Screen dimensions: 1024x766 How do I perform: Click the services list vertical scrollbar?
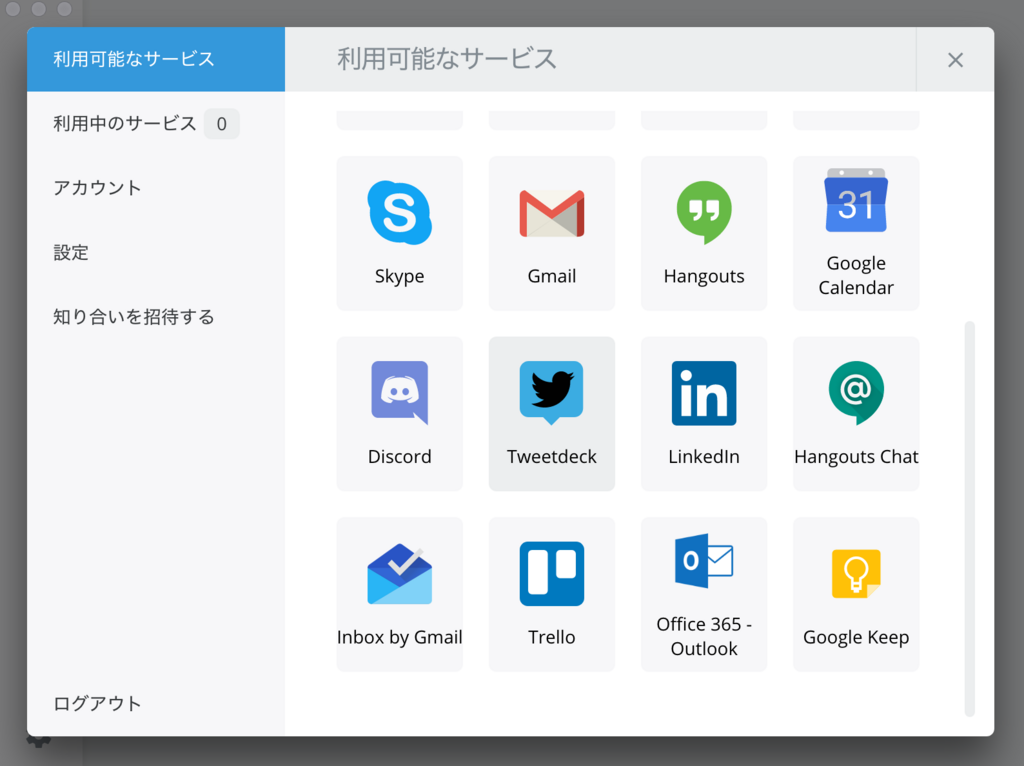click(969, 519)
